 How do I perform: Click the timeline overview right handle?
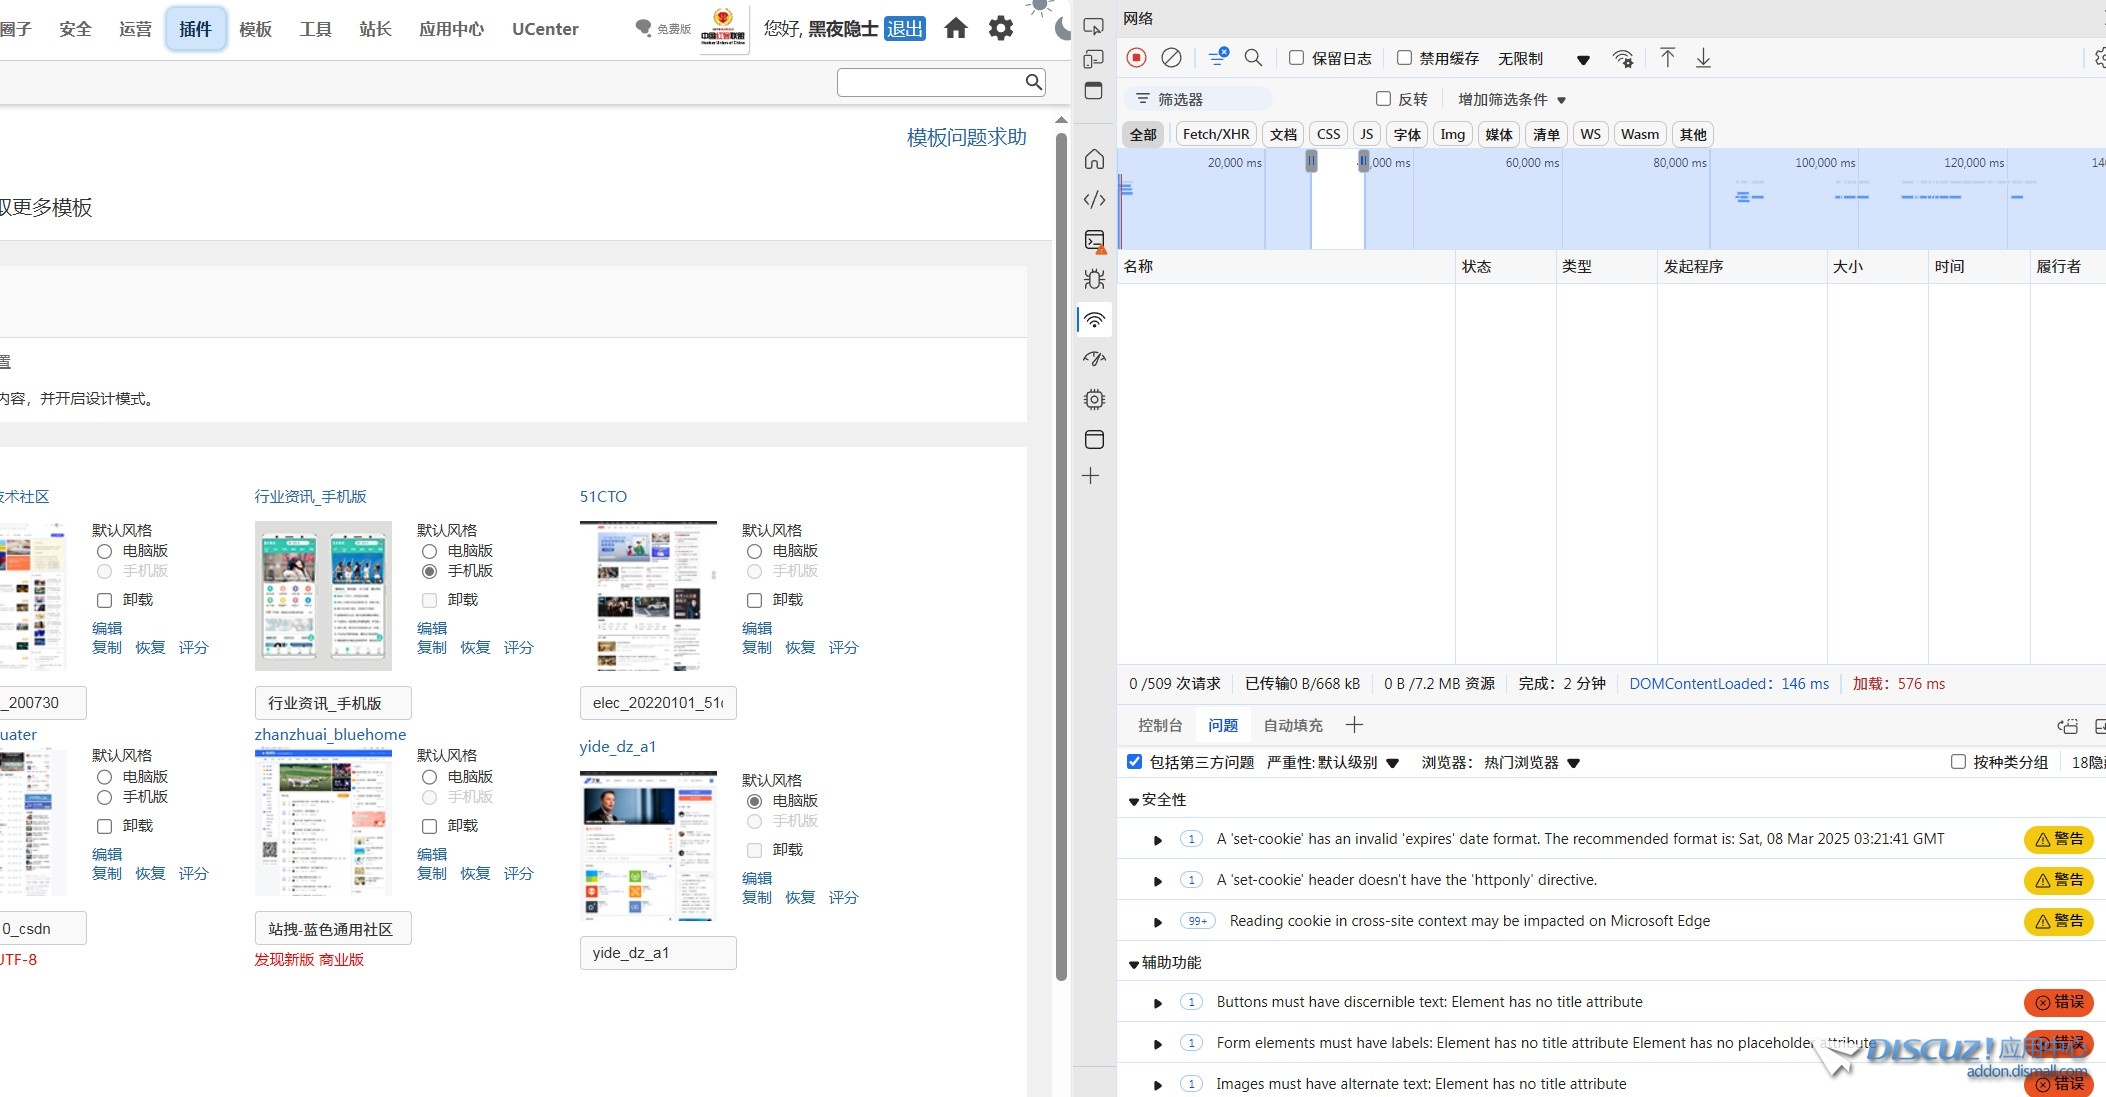1363,161
